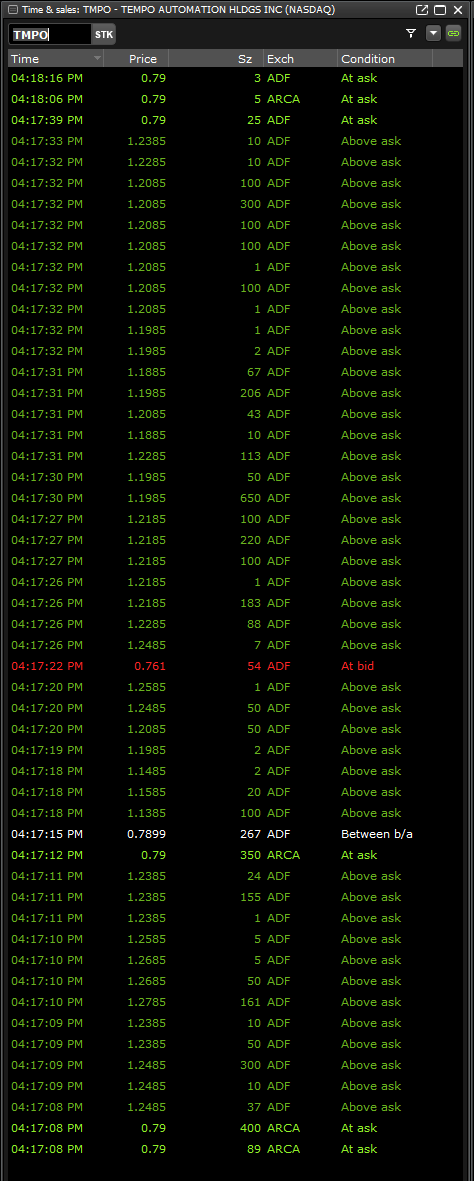Open the trade filter funnel icon
This screenshot has width=474, height=1181.
click(411, 33)
